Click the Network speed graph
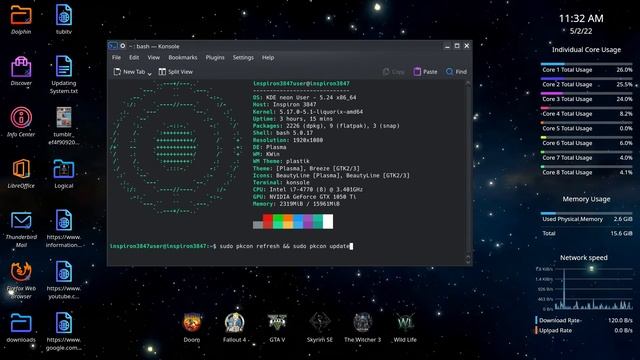Image resolution: width=640 pixels, height=360 pixels. pos(584,289)
